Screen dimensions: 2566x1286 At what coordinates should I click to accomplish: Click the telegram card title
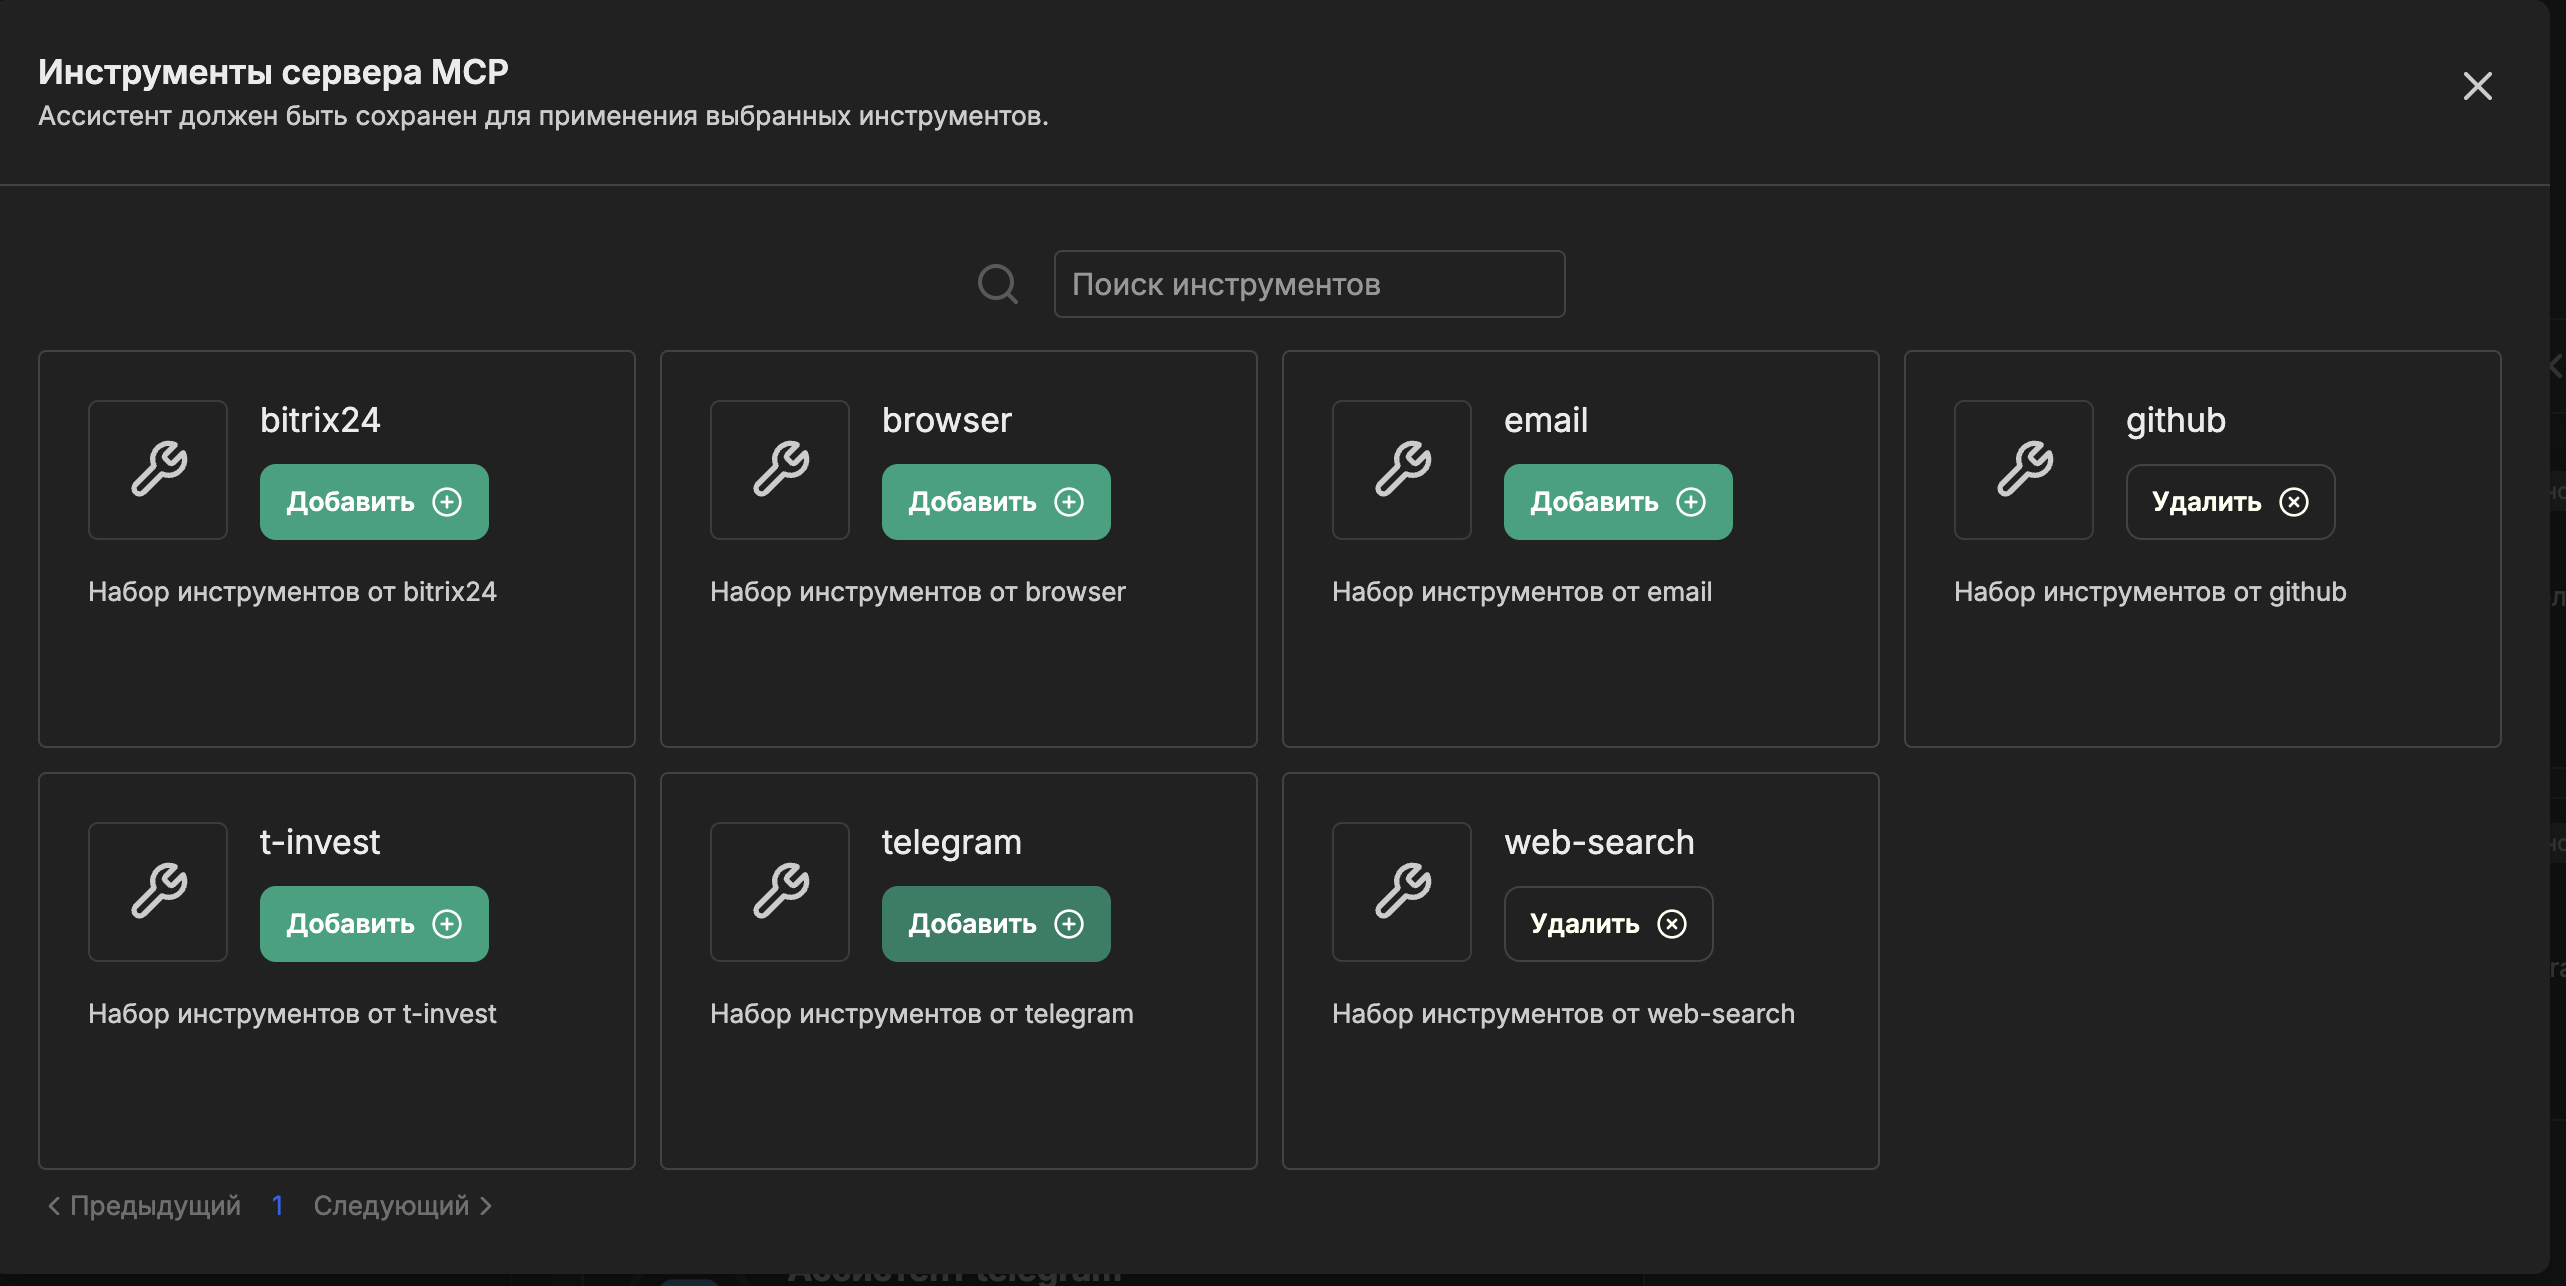click(x=952, y=842)
